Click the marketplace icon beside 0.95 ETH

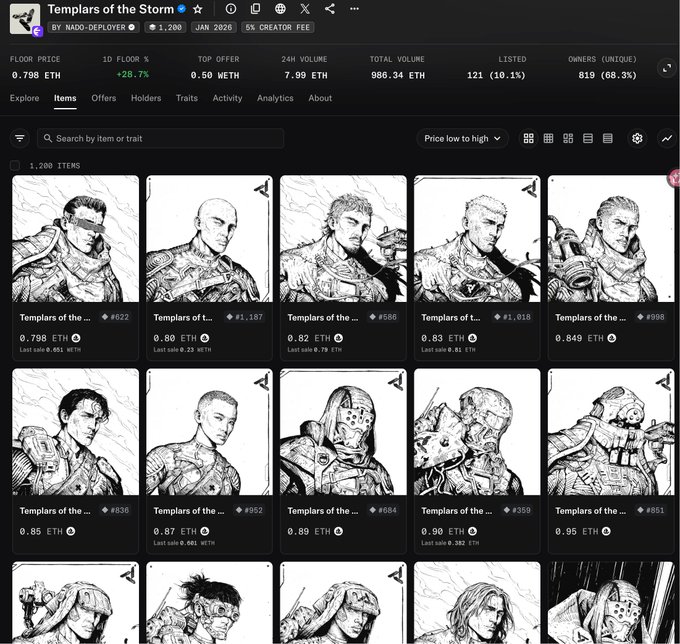coord(606,531)
